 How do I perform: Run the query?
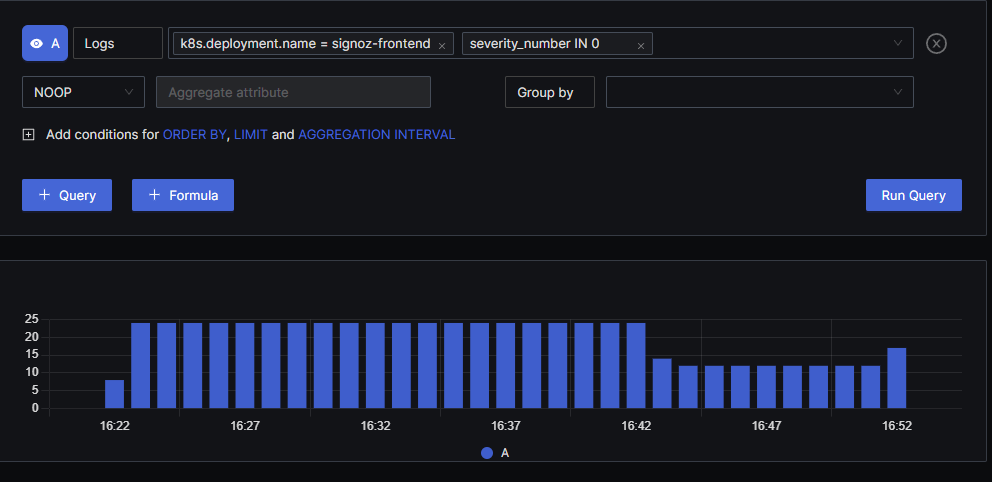click(x=914, y=195)
